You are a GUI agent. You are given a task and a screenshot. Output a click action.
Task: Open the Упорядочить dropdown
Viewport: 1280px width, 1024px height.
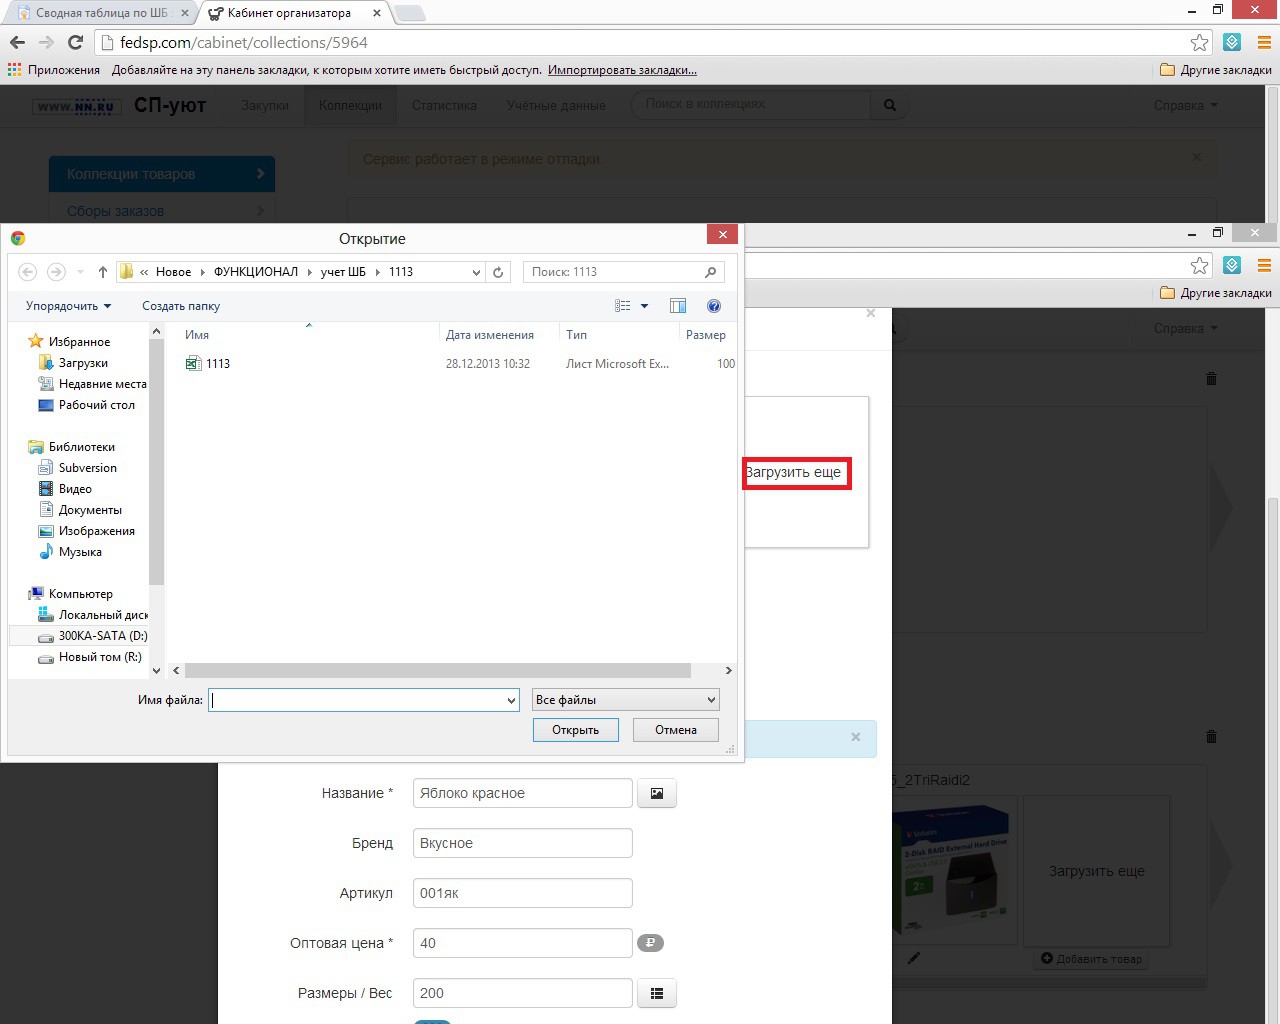point(68,306)
